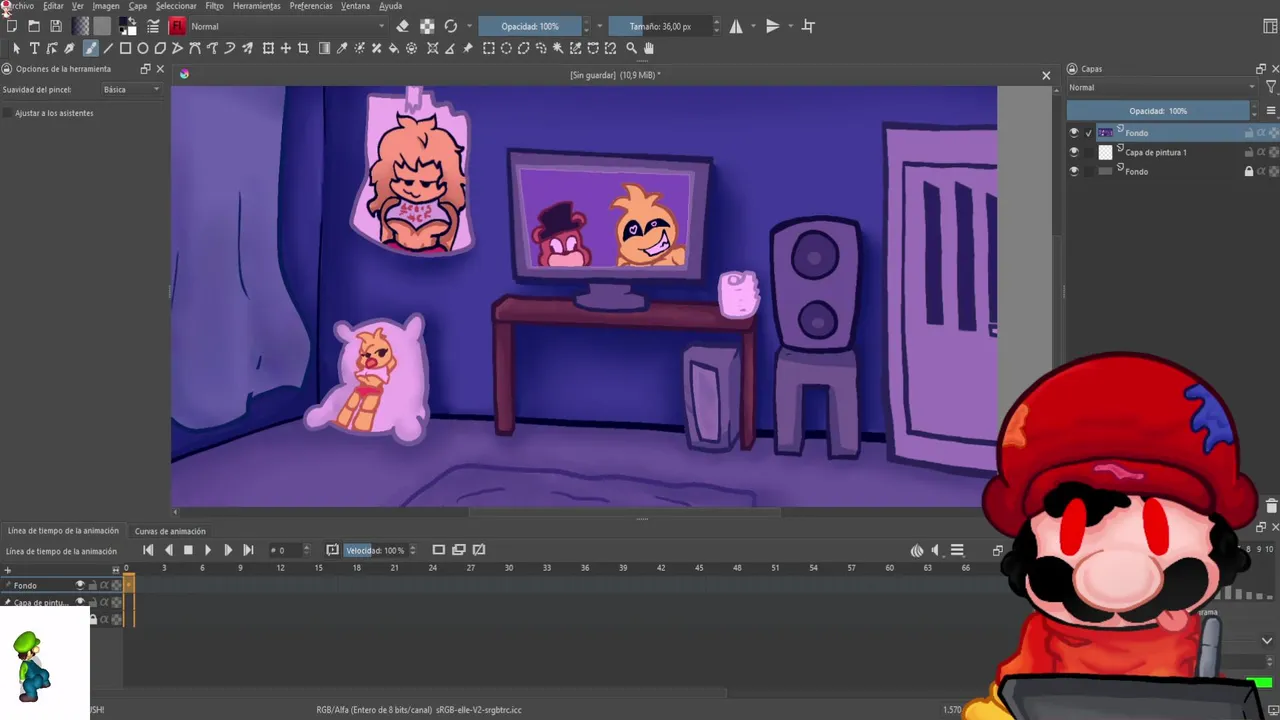This screenshot has height=720, width=1280.
Task: Toggle eraser mode in the toolbar
Action: click(402, 26)
